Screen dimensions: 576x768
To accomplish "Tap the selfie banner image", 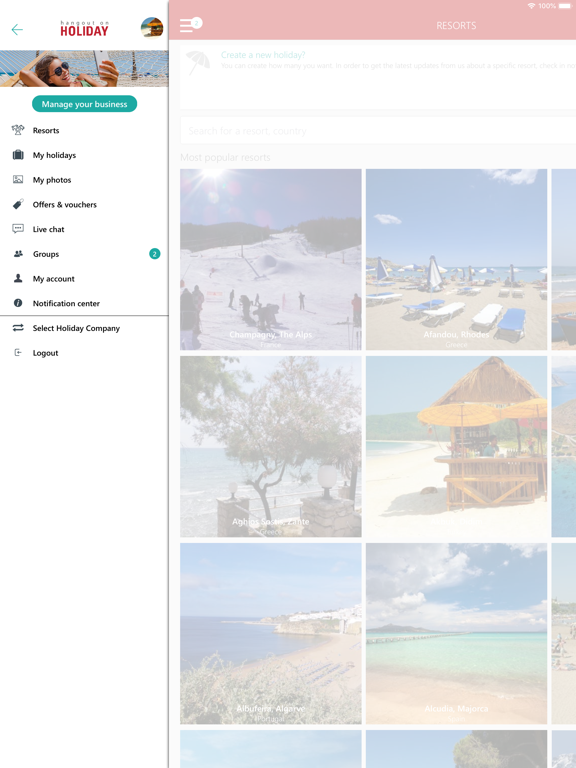I will click(84, 69).
